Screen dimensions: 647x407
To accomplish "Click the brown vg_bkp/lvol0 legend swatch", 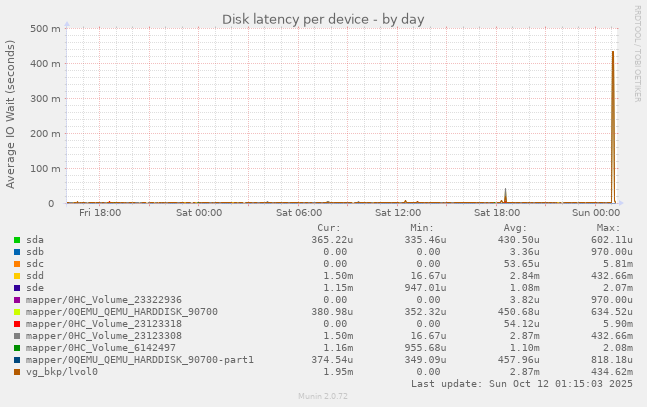I will pyautogui.click(x=17, y=372).
